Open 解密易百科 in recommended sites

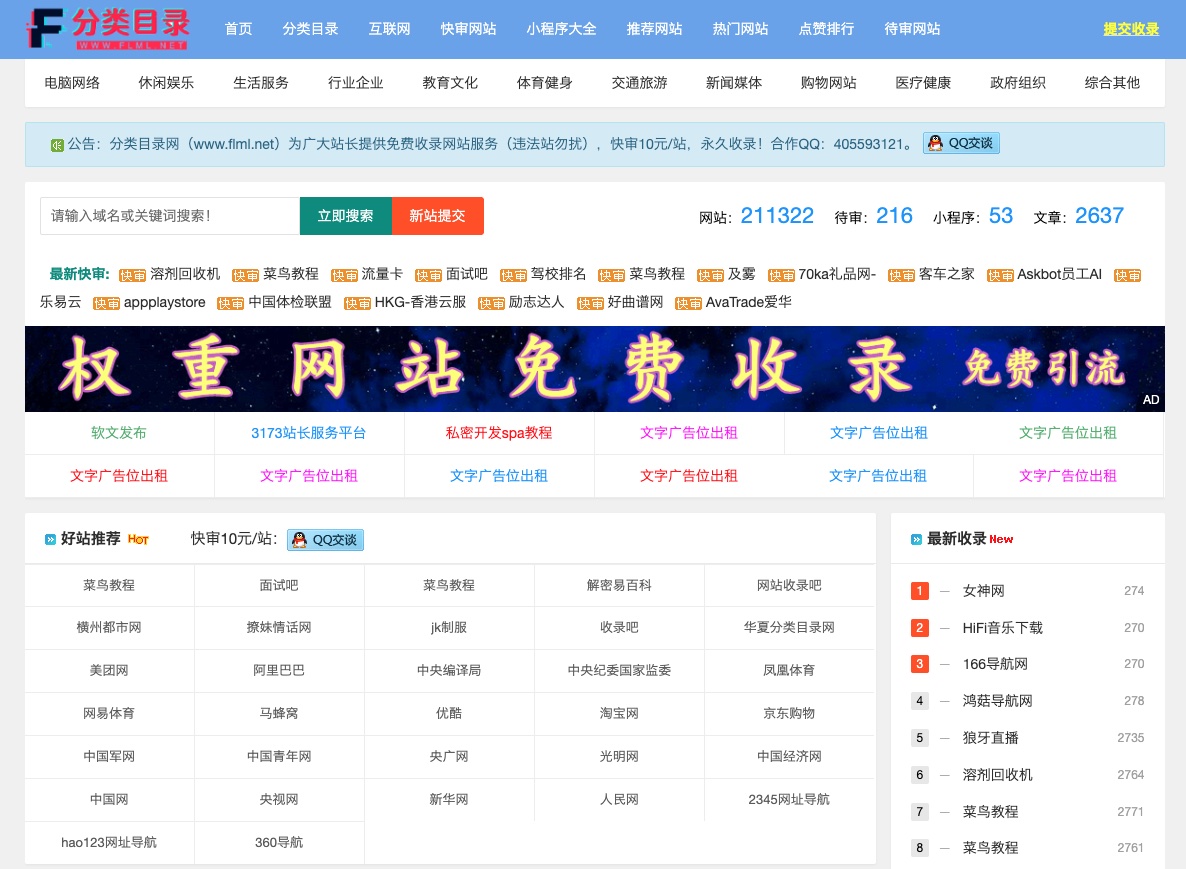(619, 585)
